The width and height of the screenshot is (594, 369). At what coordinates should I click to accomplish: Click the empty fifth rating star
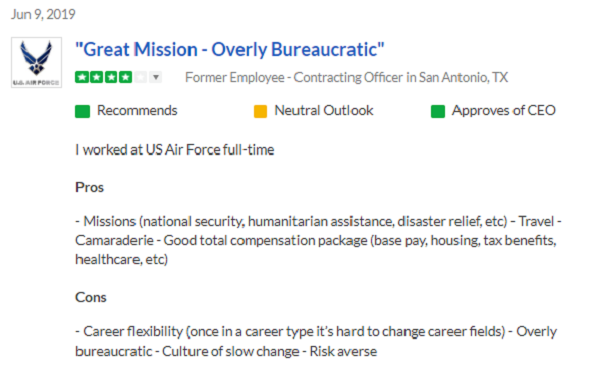tap(140, 77)
